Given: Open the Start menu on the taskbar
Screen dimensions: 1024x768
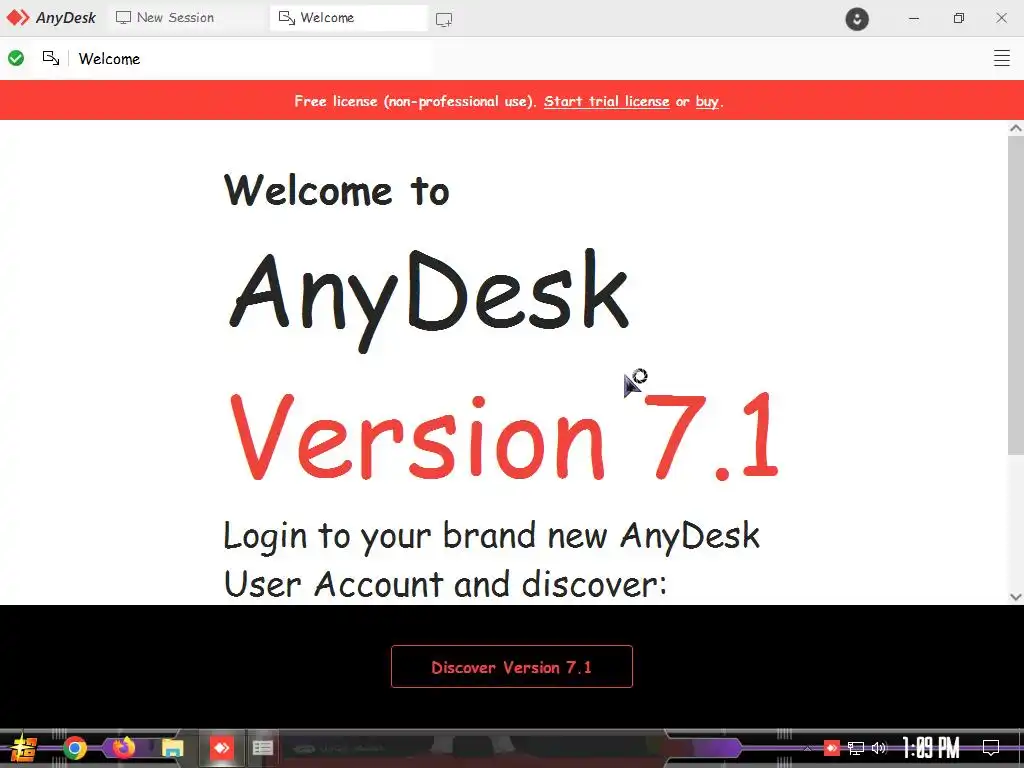Looking at the screenshot, I should pyautogui.click(x=24, y=748).
